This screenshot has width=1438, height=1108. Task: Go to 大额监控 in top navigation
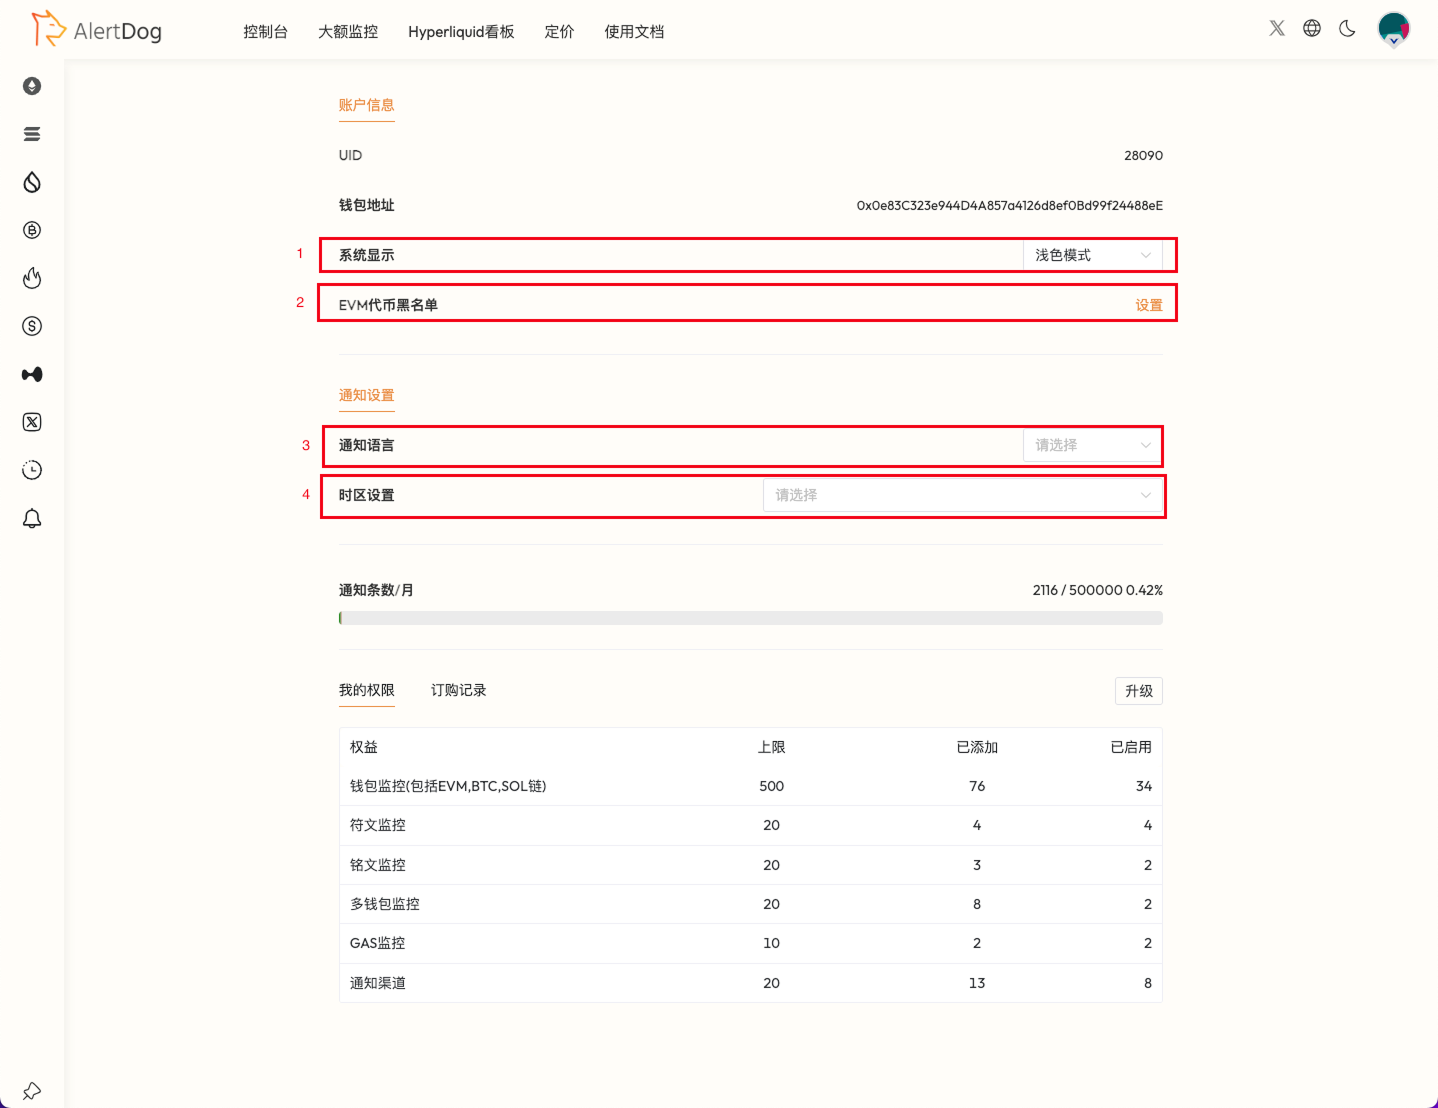pos(348,32)
